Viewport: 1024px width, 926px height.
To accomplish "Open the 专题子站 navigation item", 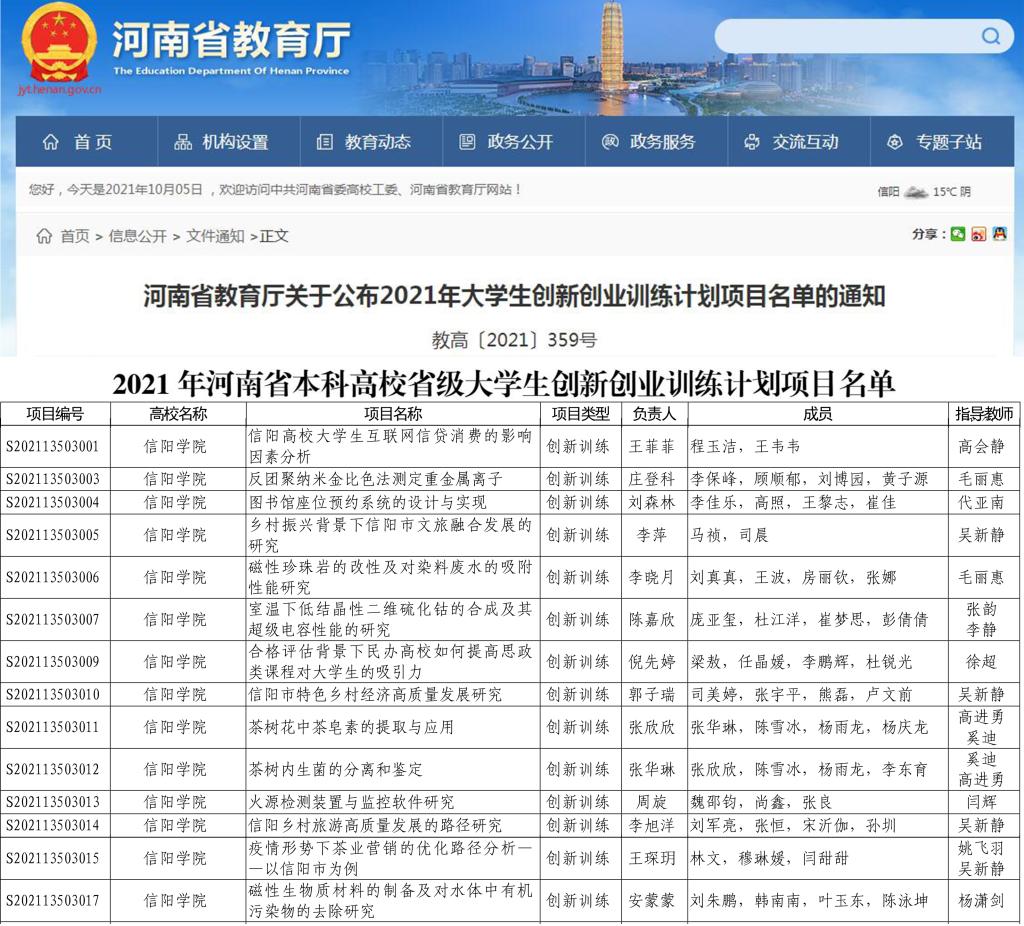I will (935, 142).
